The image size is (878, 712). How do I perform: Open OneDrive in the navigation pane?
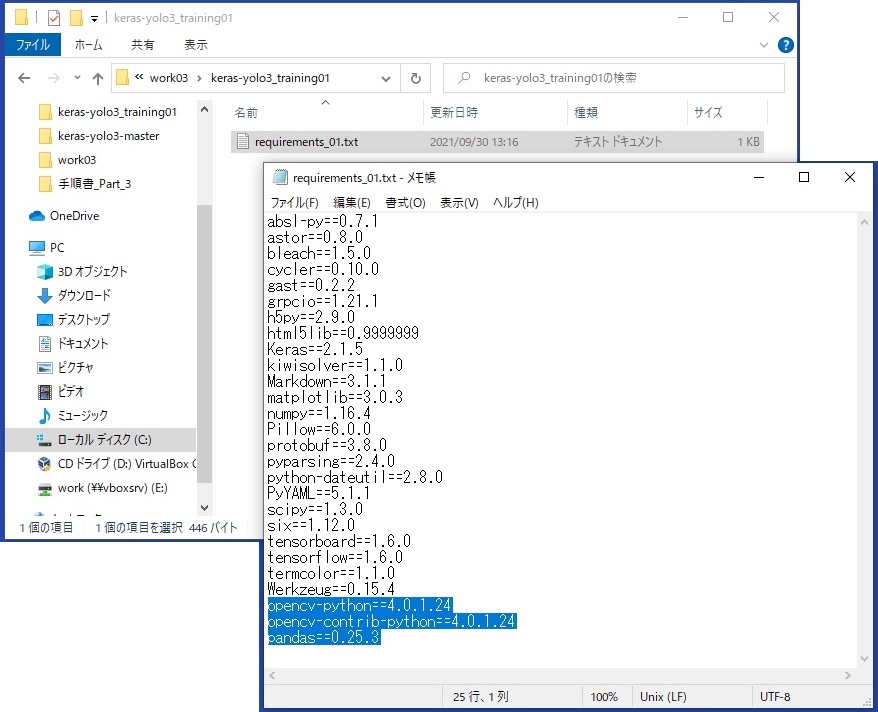[74, 216]
